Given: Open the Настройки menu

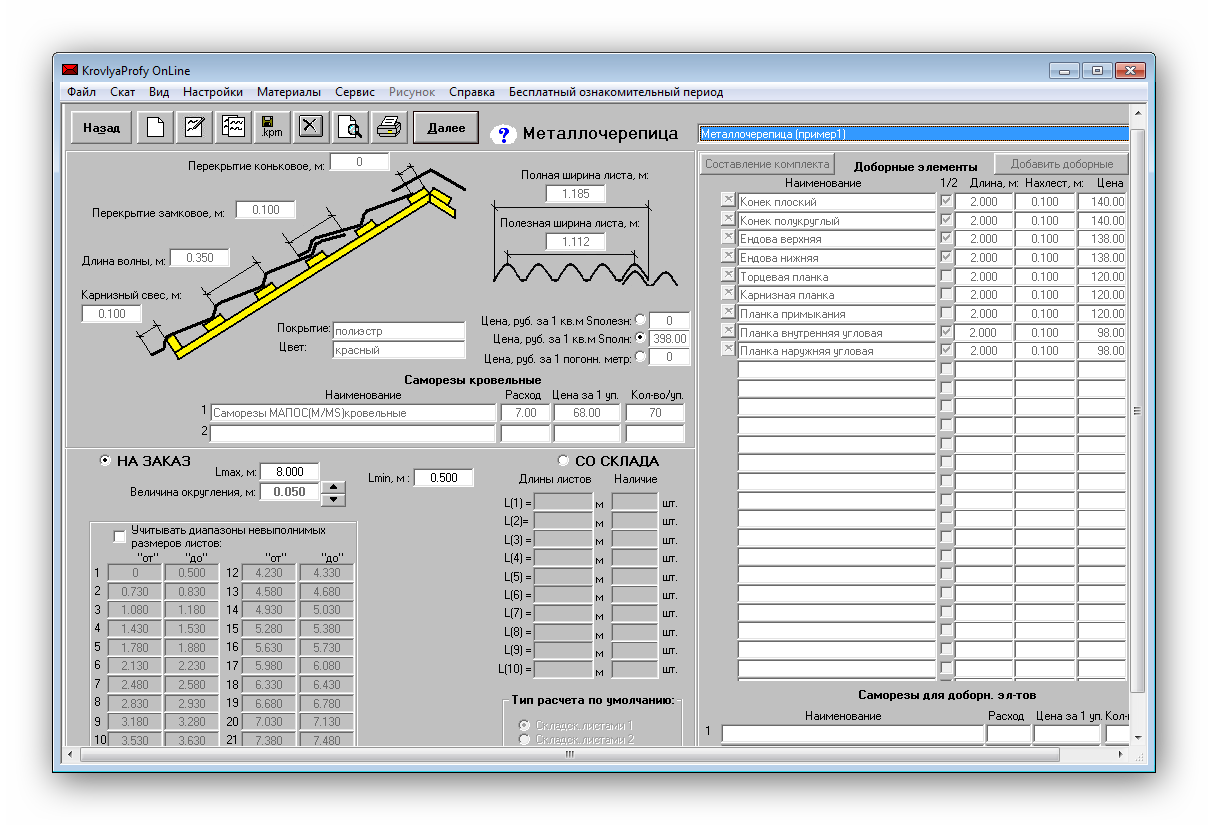Looking at the screenshot, I should (x=212, y=92).
